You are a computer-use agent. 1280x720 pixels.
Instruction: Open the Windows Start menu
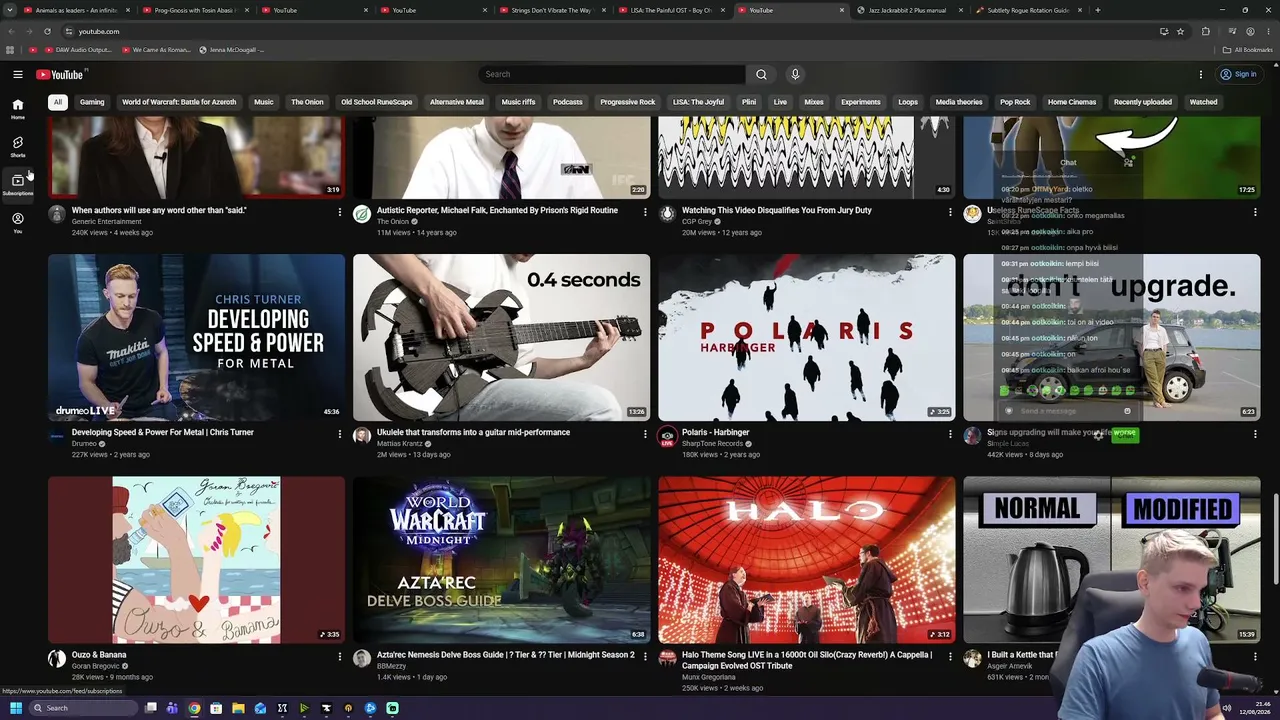(15, 708)
